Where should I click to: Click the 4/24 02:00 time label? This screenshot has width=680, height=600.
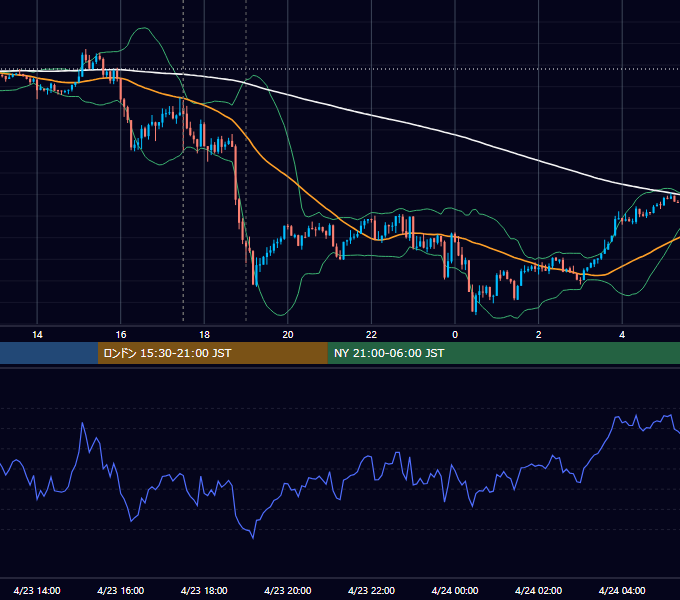click(x=538, y=590)
